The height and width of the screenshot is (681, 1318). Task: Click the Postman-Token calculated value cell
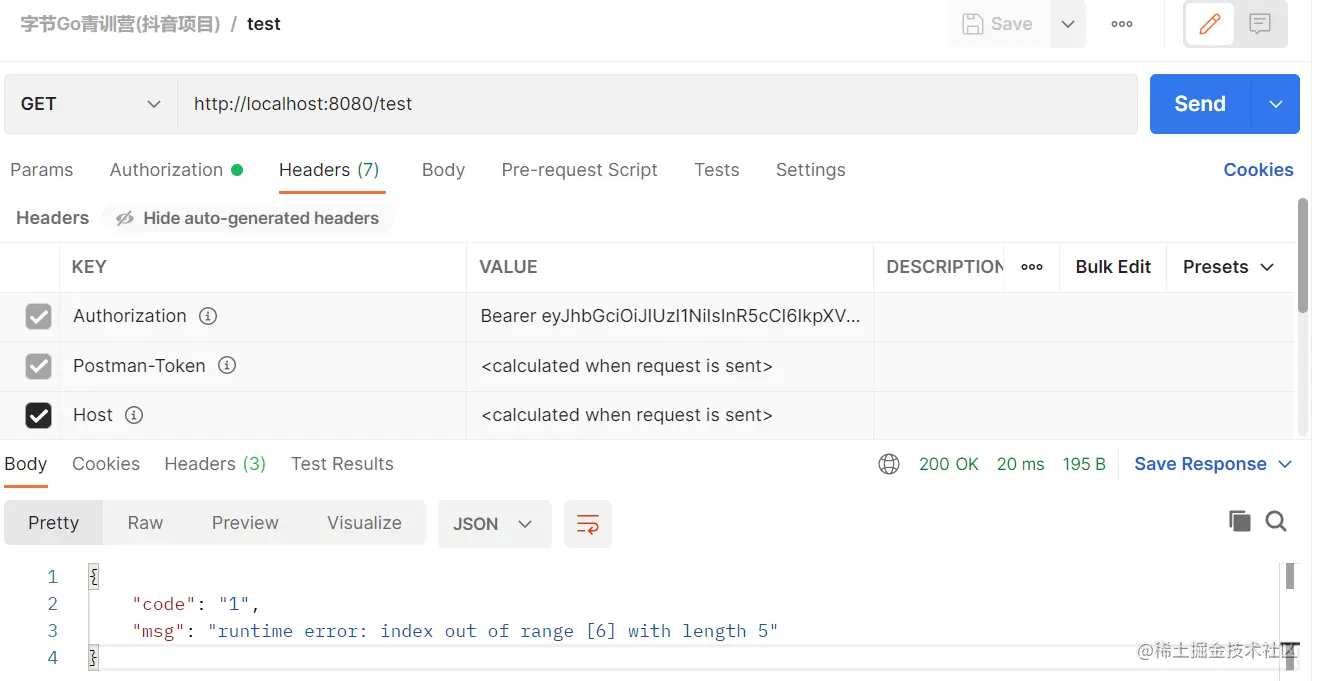670,366
